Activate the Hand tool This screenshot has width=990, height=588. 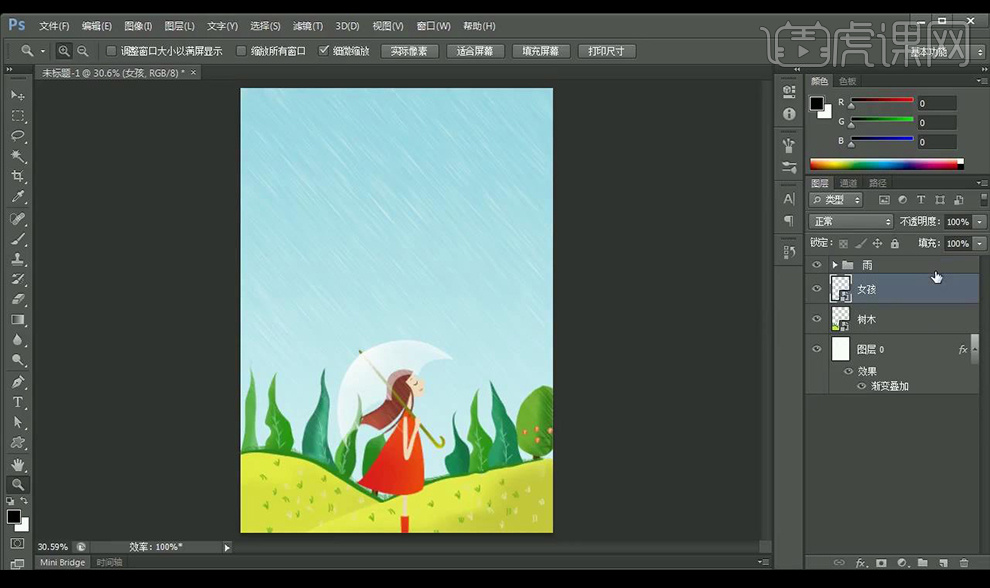[x=17, y=464]
